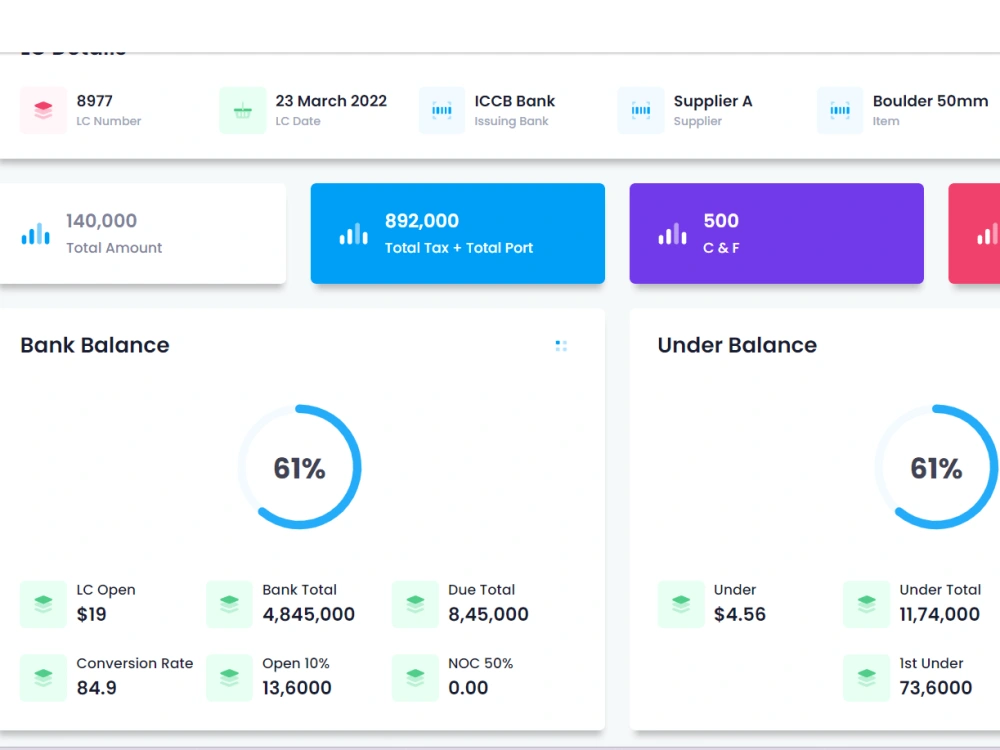This screenshot has height=750, width=1000.
Task: Click the Bank Total value 4,845,000
Action: coord(309,614)
